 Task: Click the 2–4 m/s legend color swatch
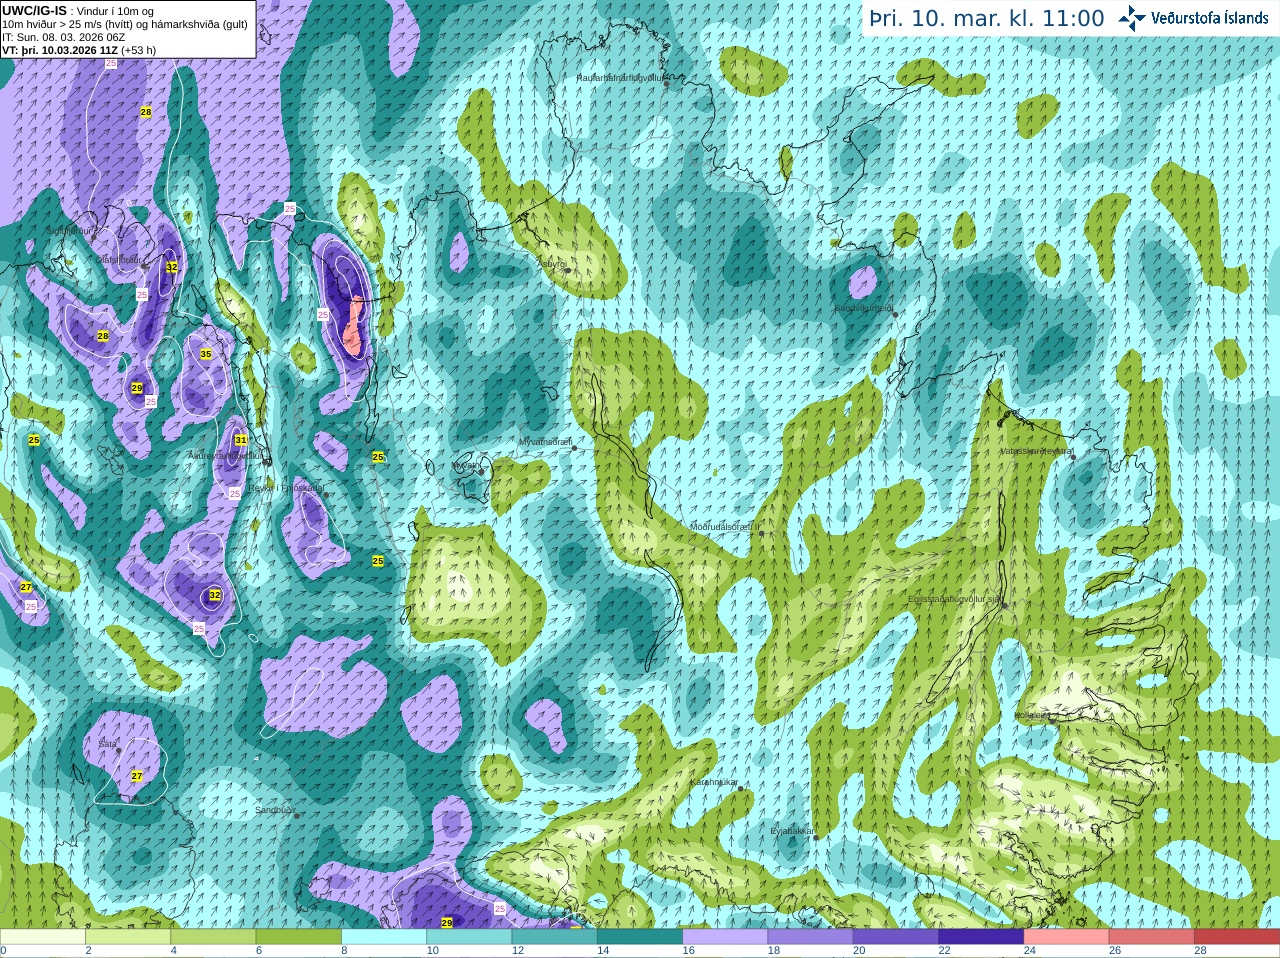coord(129,937)
